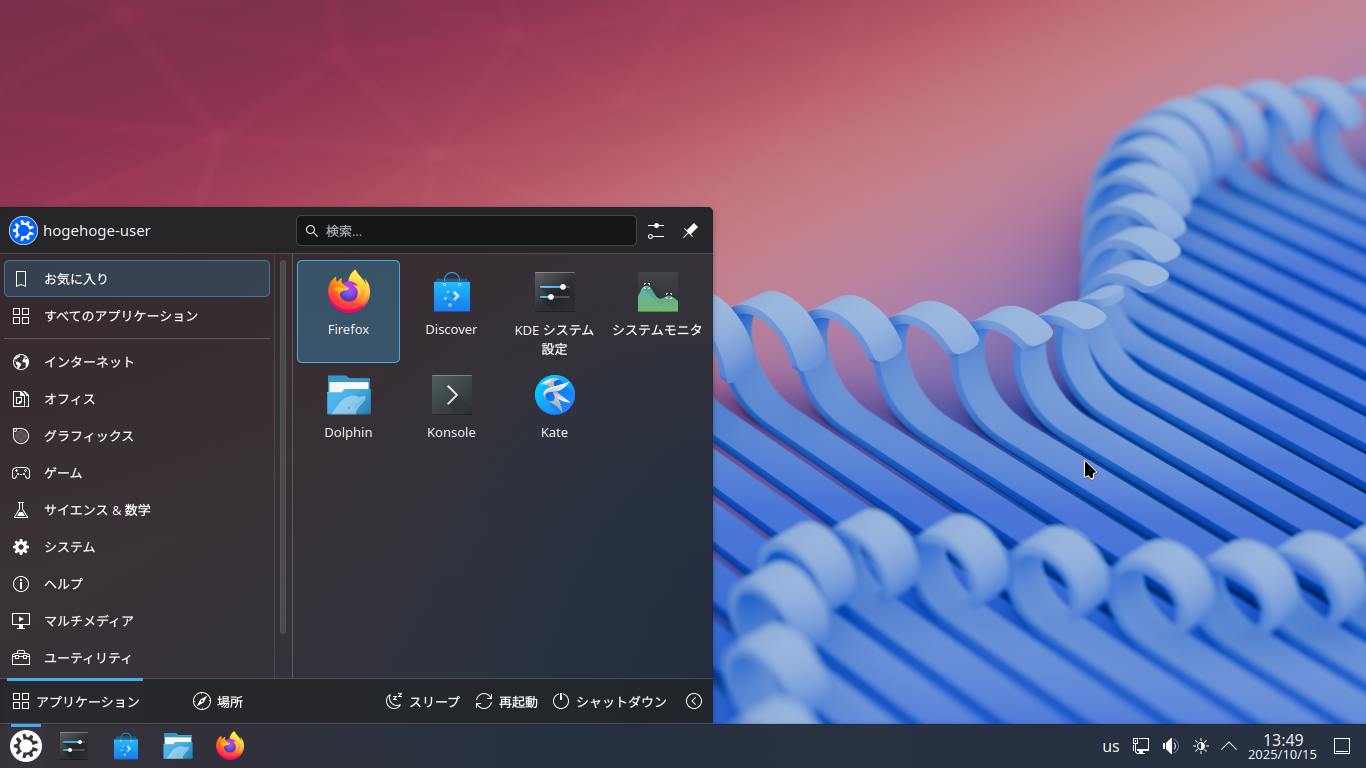Click the 検索 search field
This screenshot has width=1366, height=768.
click(465, 230)
